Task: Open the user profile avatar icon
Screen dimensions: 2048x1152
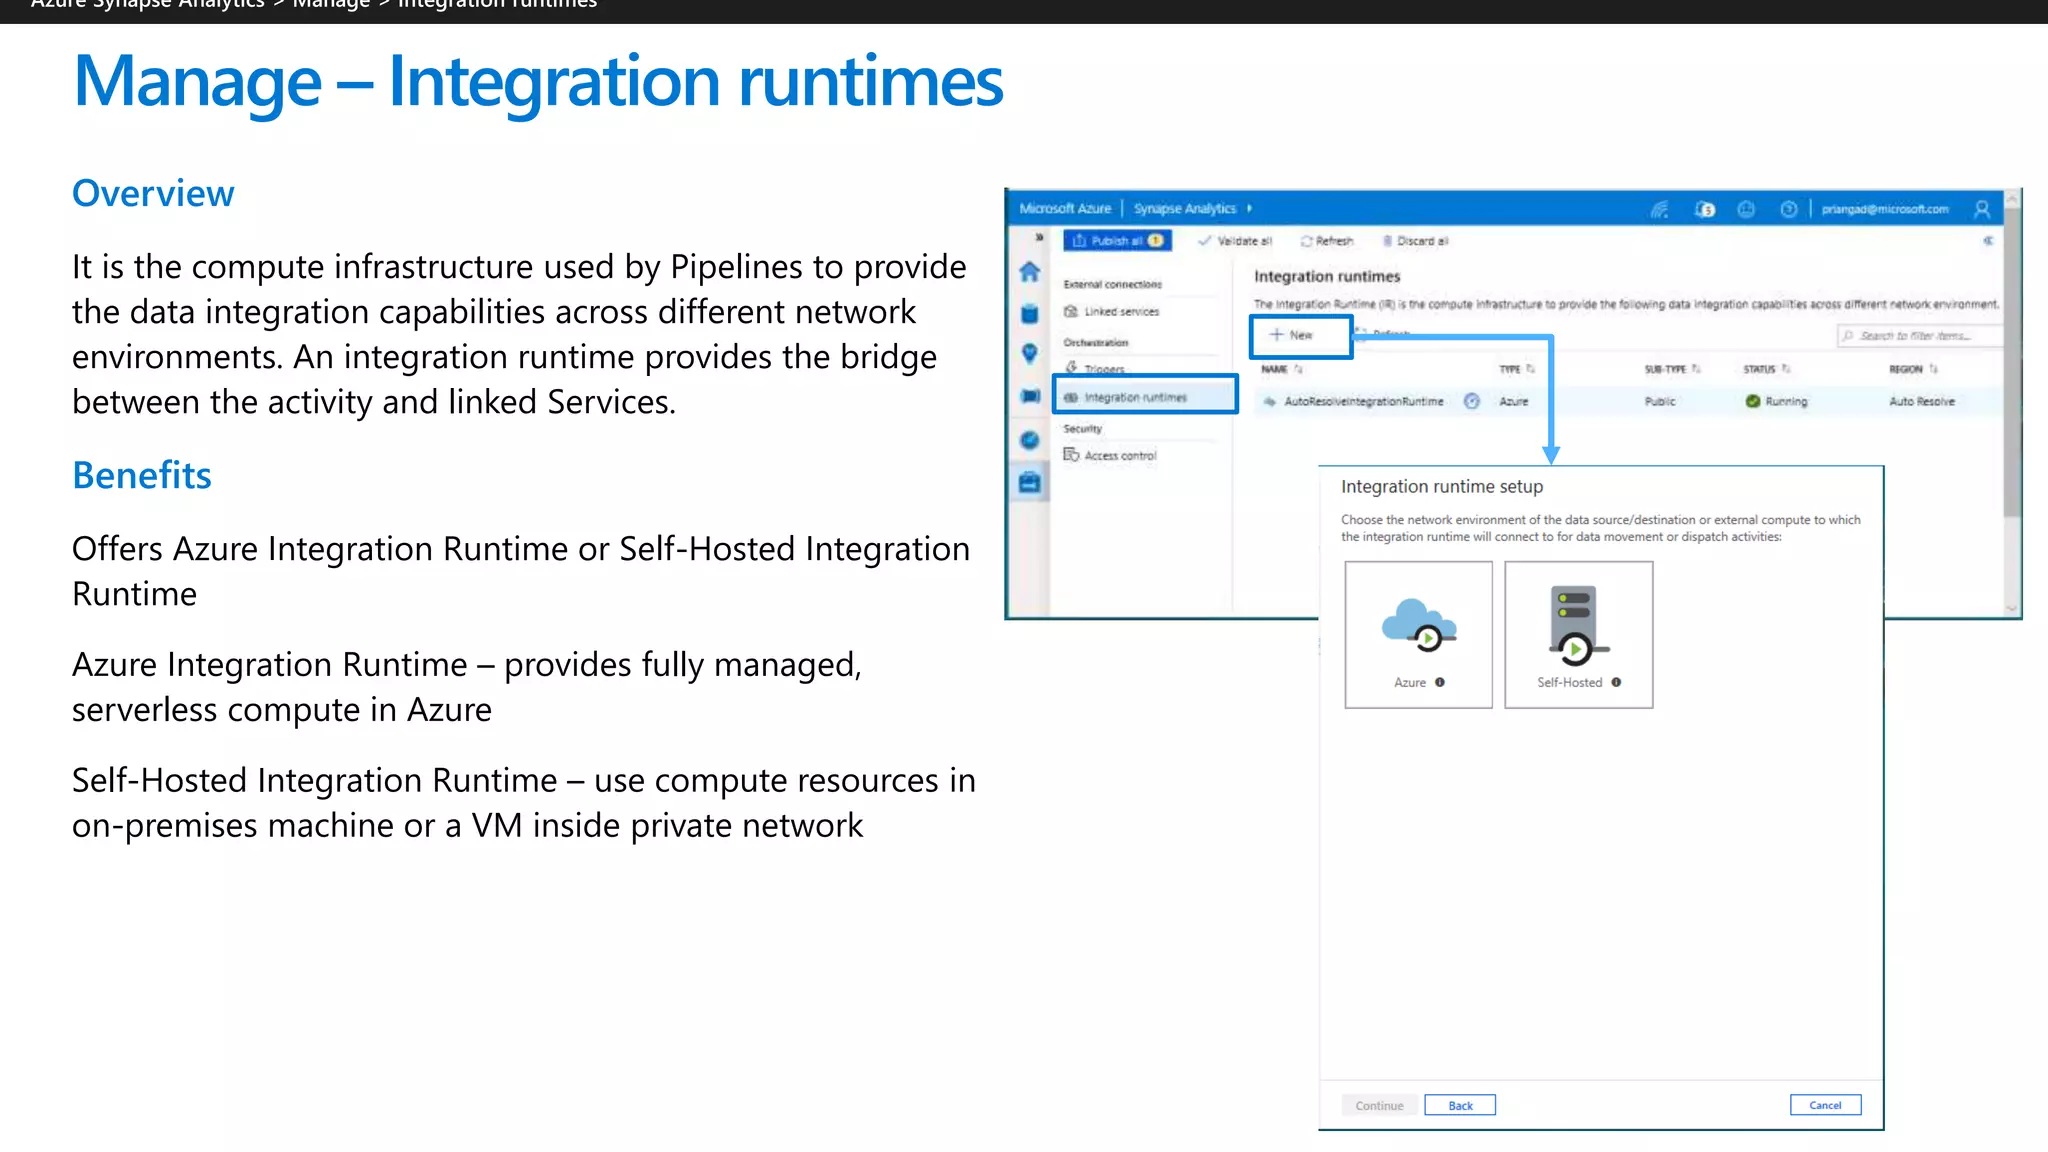Action: point(1982,209)
